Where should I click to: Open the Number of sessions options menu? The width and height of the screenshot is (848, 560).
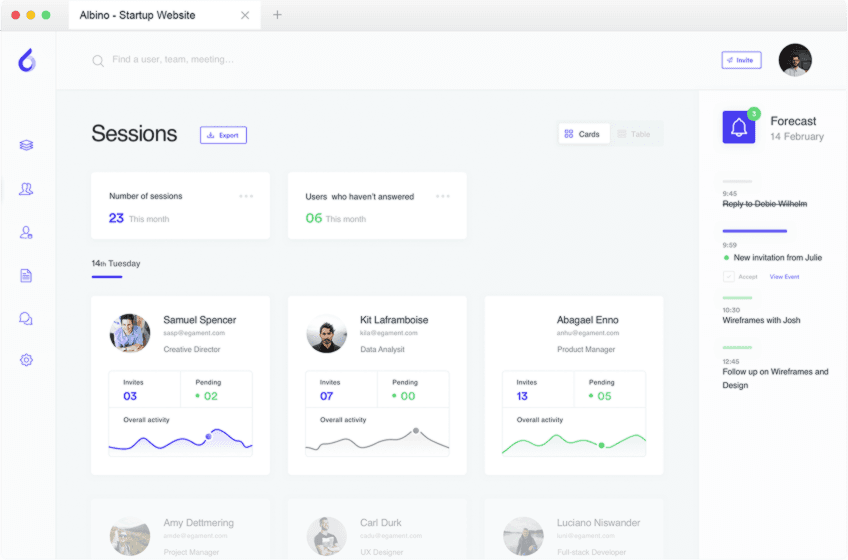(246, 196)
